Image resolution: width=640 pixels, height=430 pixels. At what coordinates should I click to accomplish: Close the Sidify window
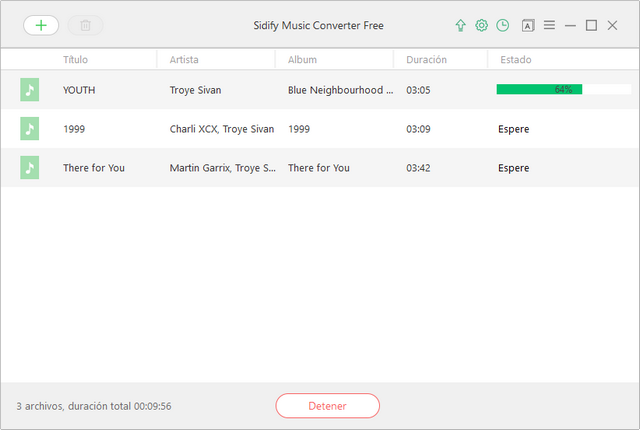pos(612,25)
